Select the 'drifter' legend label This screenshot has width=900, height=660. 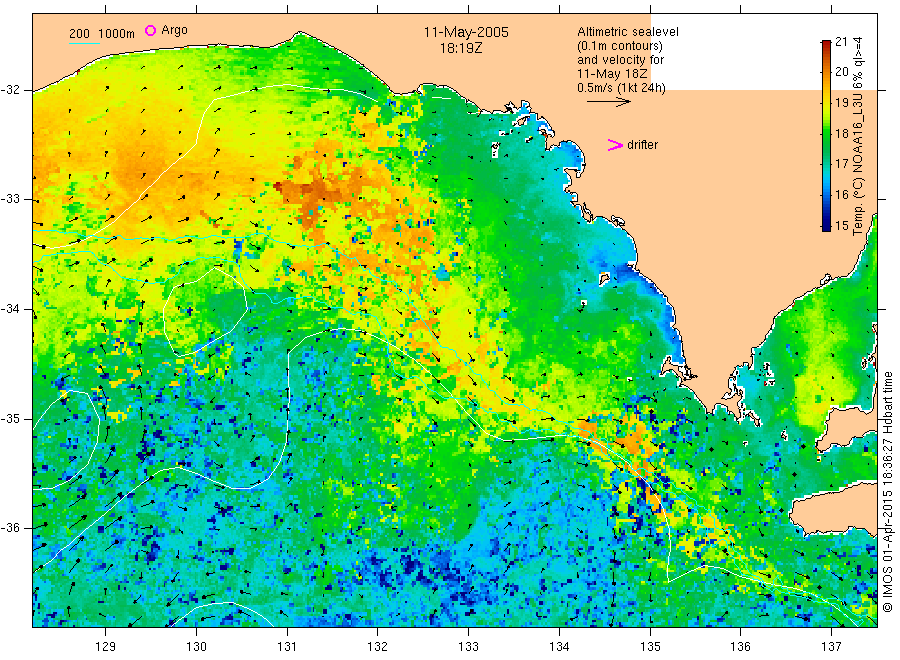pyautogui.click(x=642, y=145)
